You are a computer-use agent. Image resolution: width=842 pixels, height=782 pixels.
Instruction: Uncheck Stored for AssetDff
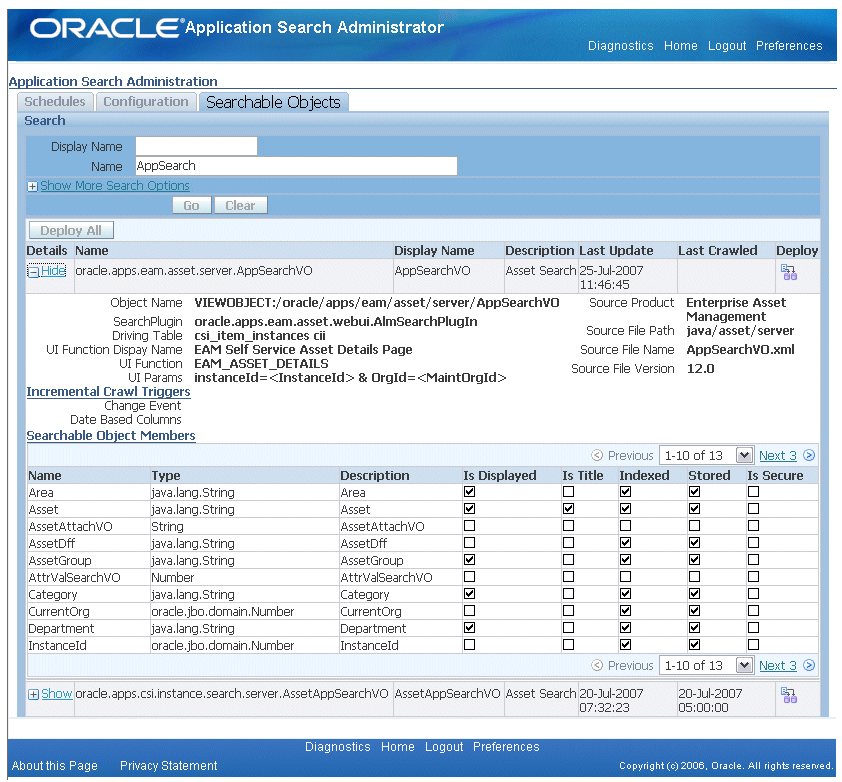point(694,542)
